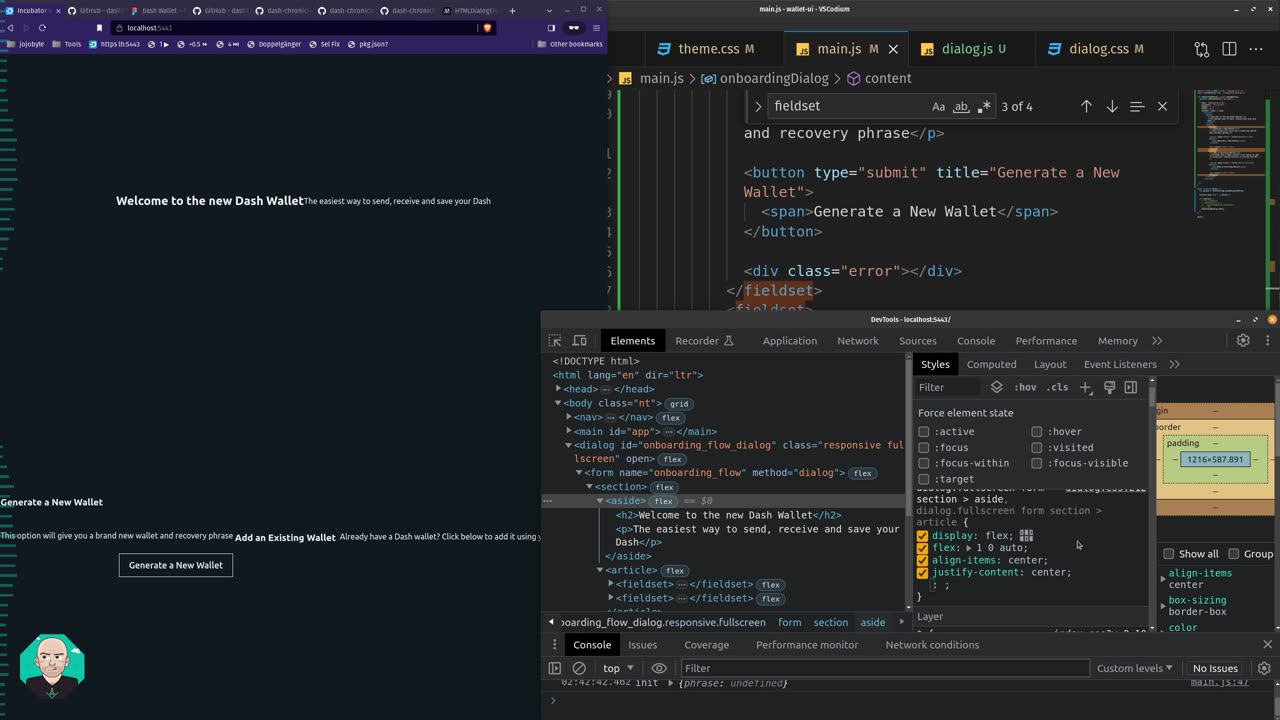This screenshot has width=1280, height=720.
Task: Expand the align-items computed property
Action: pos(1163,579)
